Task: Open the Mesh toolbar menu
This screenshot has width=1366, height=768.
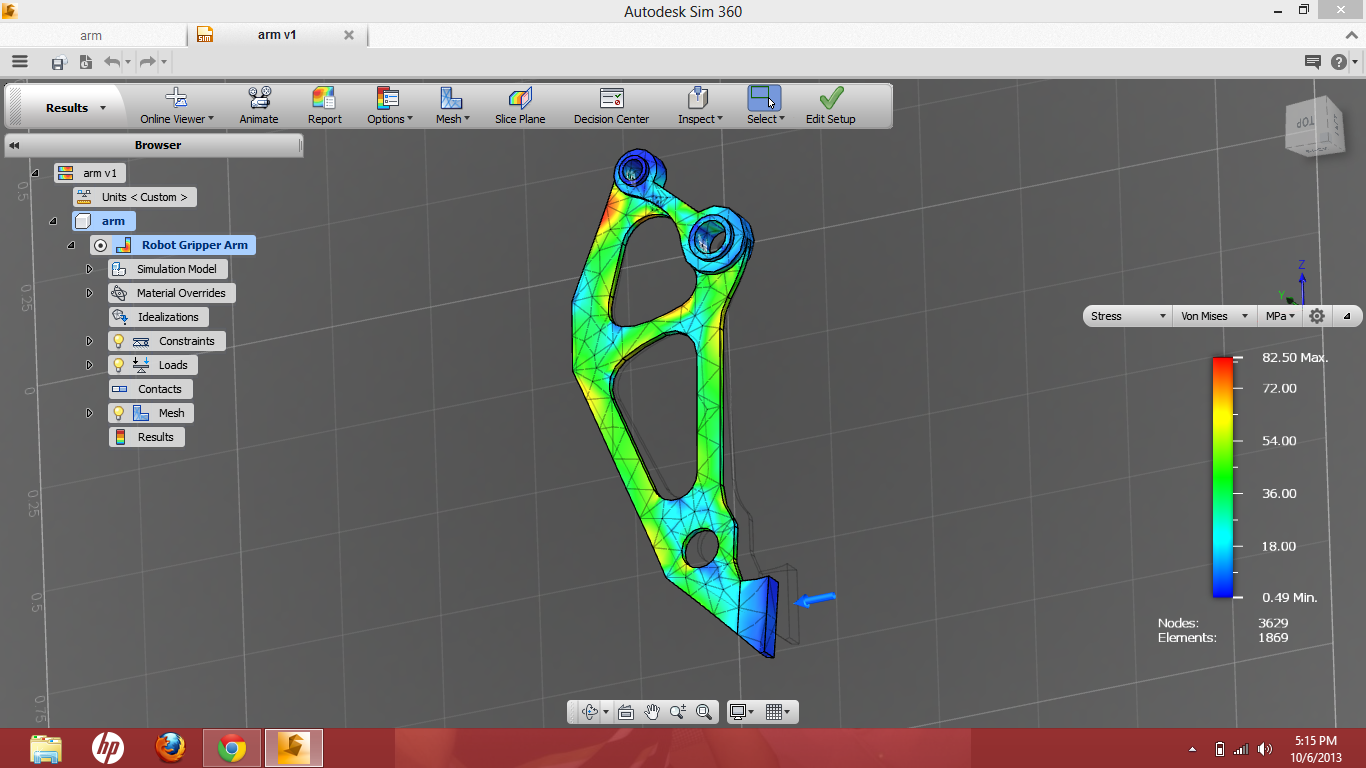Action: [x=452, y=106]
